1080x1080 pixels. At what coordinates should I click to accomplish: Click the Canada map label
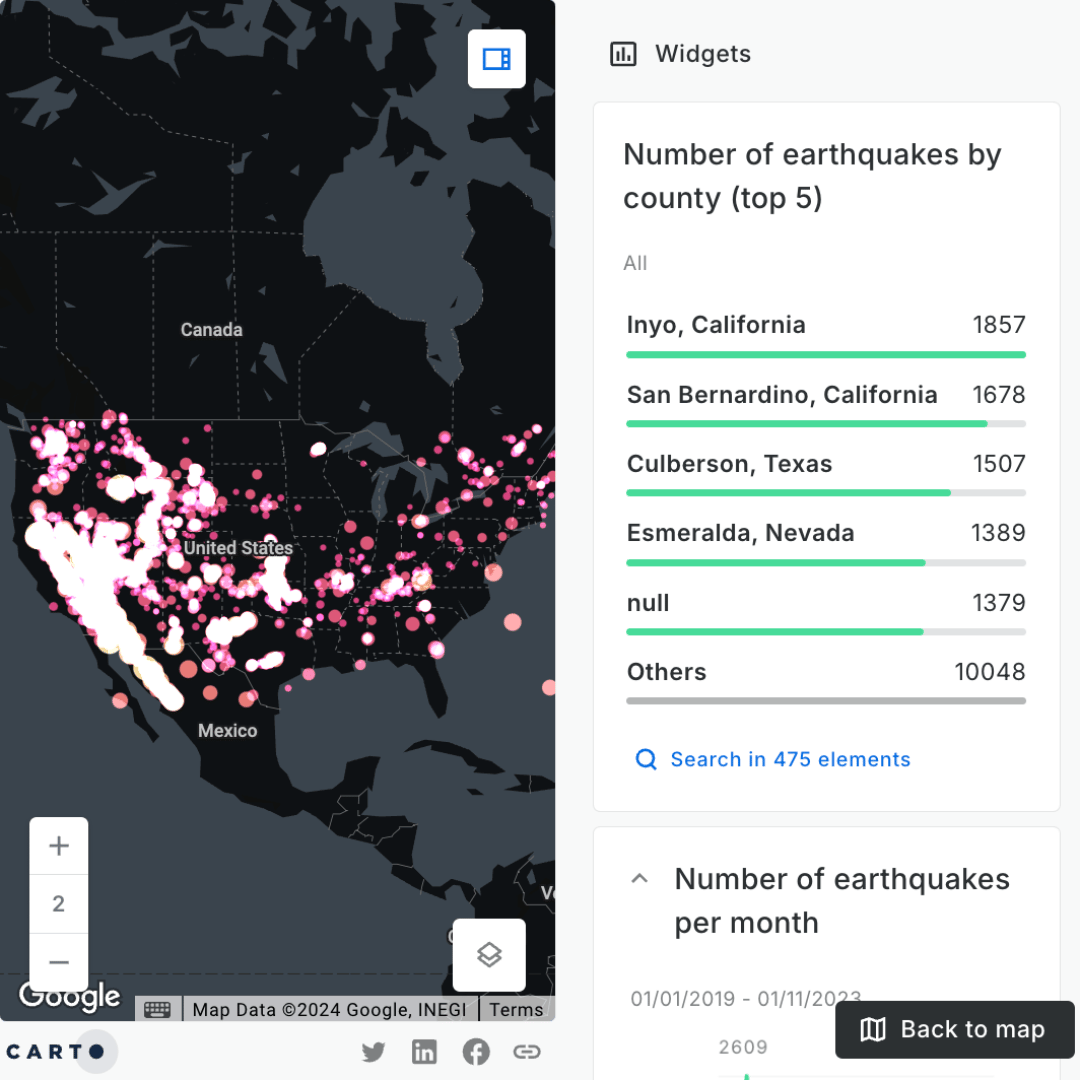[211, 330]
